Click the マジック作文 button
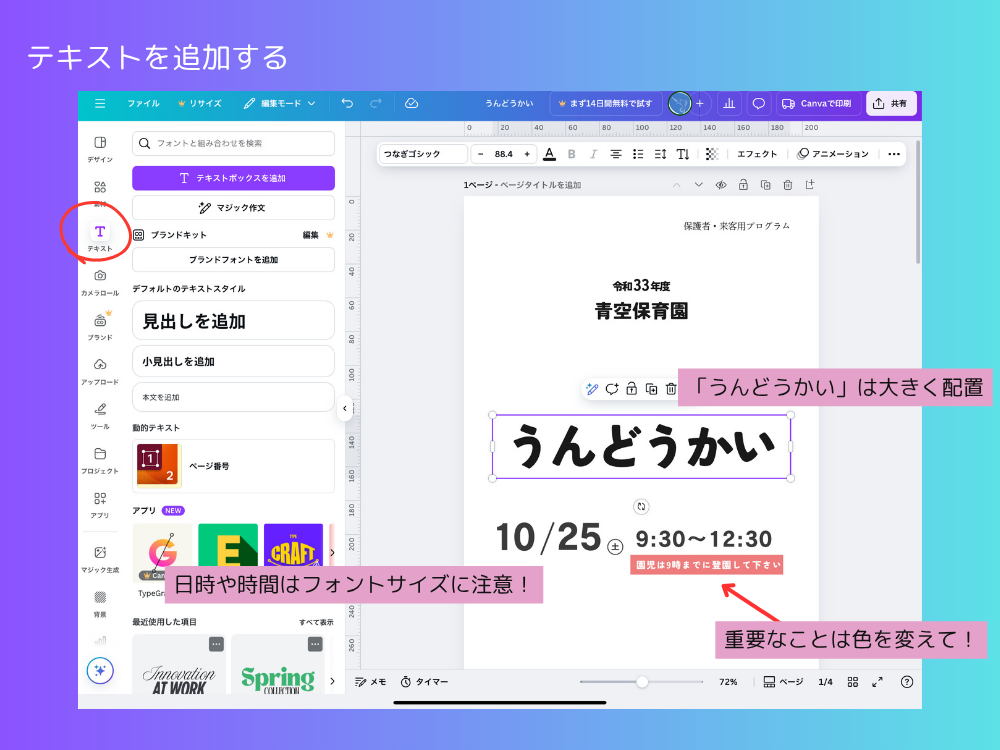This screenshot has width=1000, height=750. point(233,208)
